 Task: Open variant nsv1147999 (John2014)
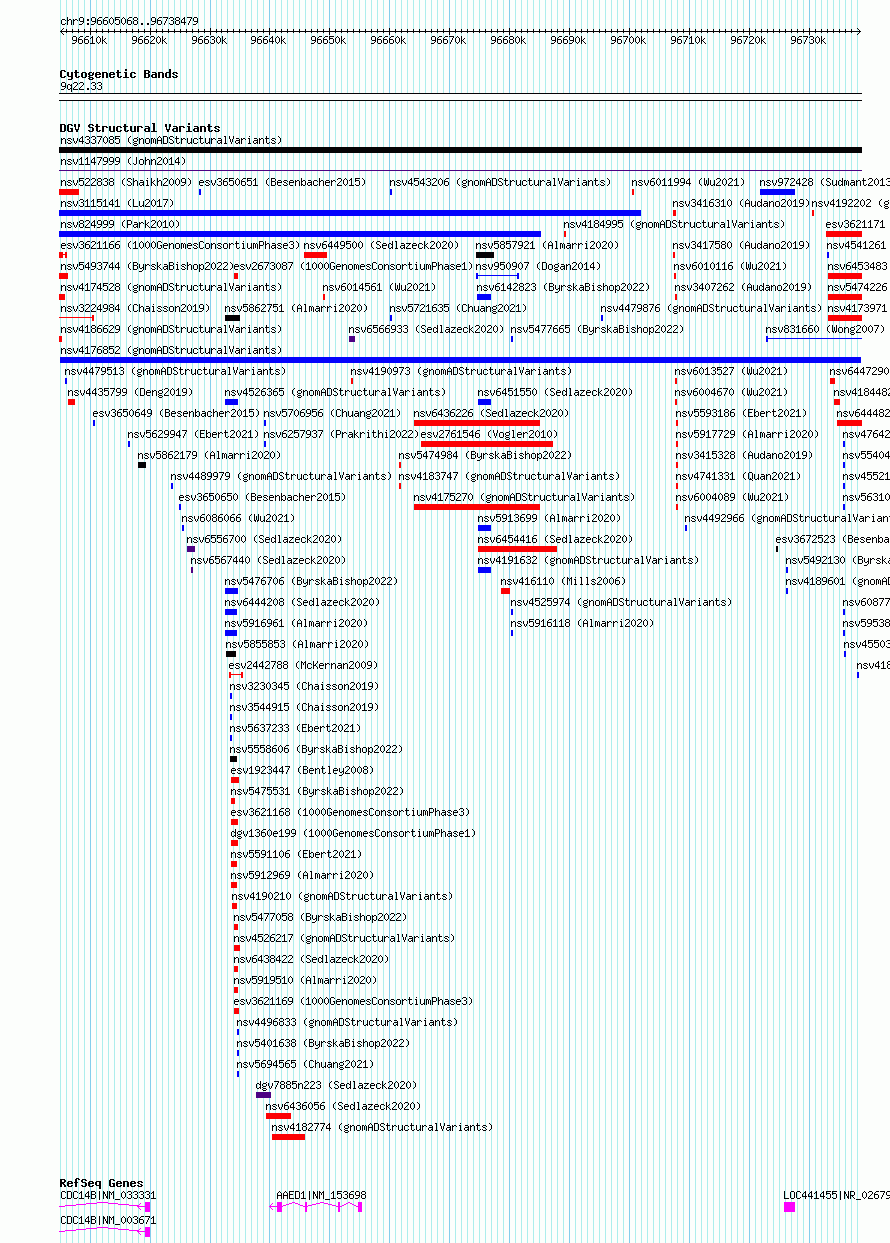[x=123, y=161]
